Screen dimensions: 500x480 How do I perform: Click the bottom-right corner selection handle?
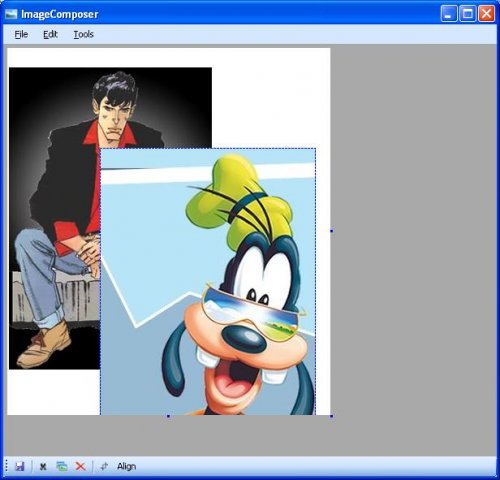click(x=331, y=416)
